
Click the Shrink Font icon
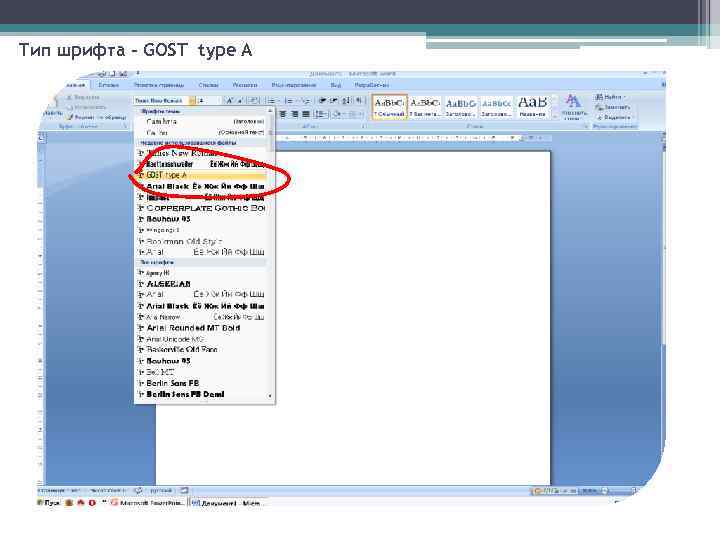pos(241,101)
